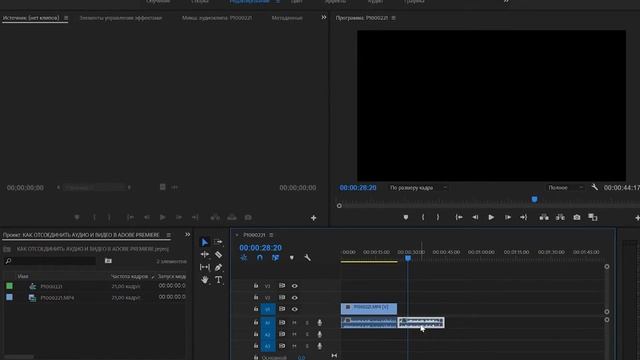This screenshot has height=360, width=640.
Task: Open Comparison View in Program monitor
Action: pyautogui.click(x=593, y=218)
